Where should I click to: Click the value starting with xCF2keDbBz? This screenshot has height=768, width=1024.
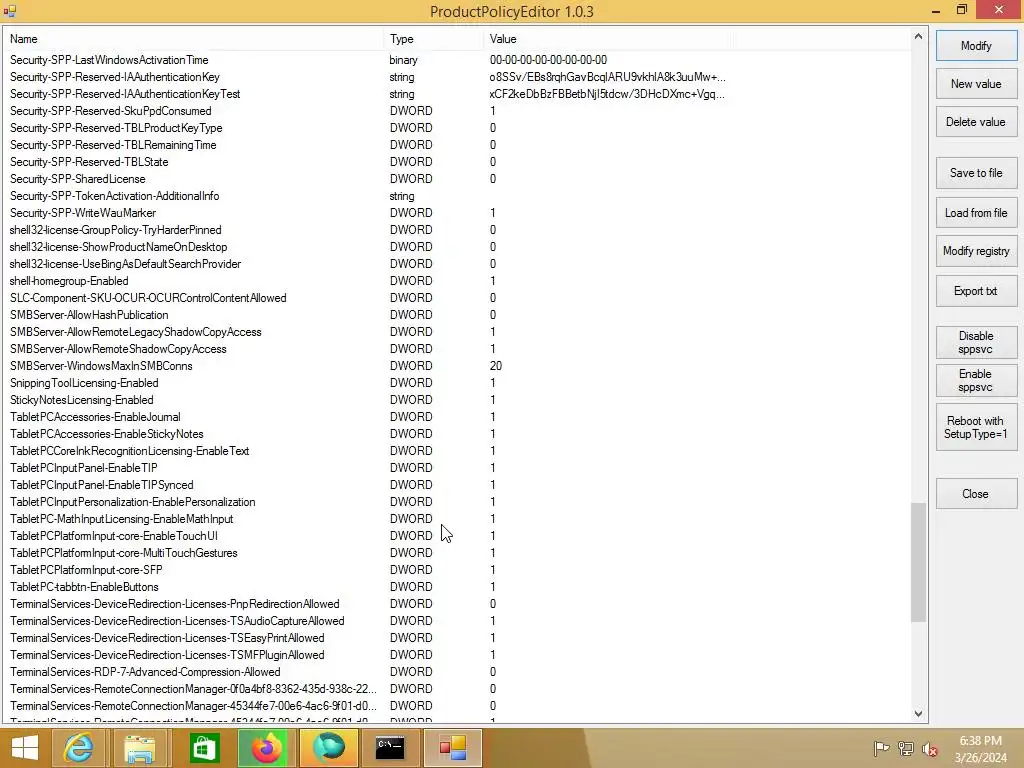point(607,94)
